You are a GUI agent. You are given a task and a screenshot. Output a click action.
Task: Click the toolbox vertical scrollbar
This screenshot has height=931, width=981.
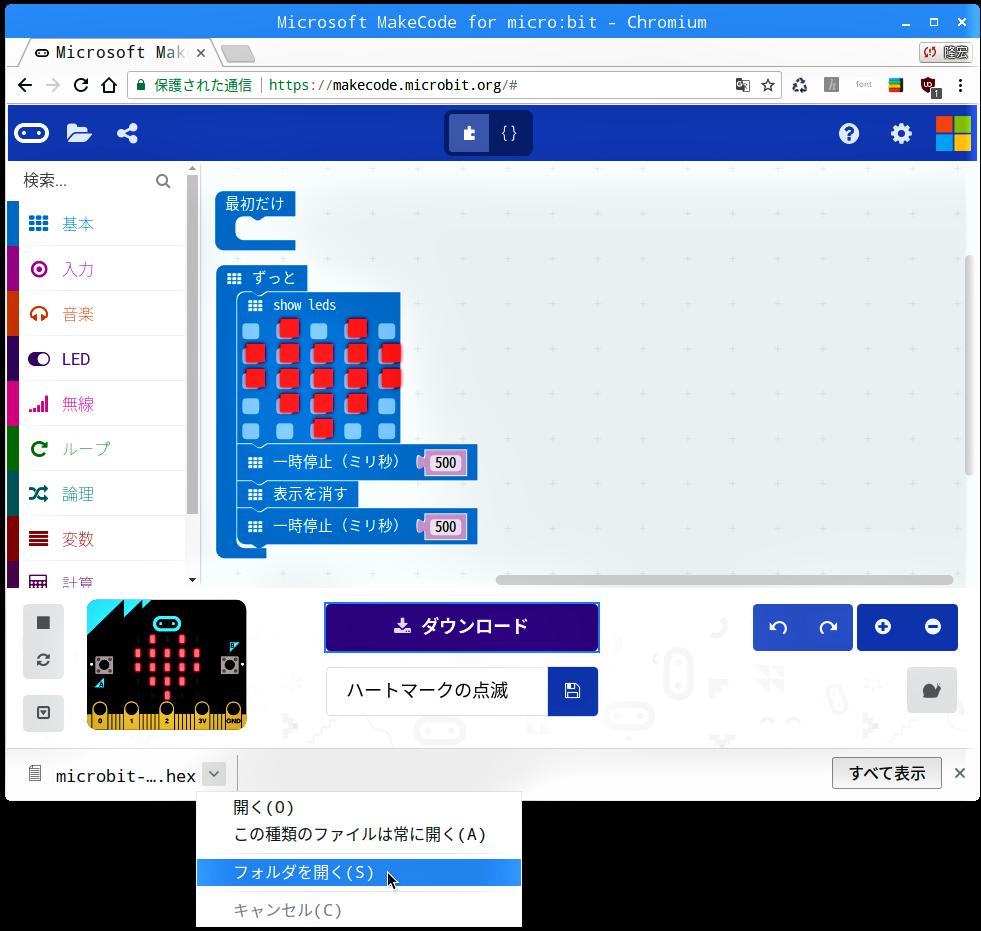[x=192, y=345]
